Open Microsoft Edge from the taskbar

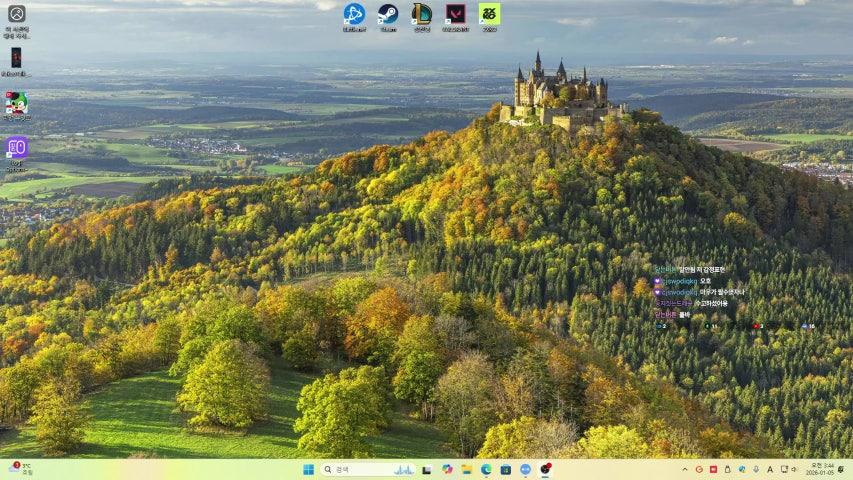pos(486,469)
